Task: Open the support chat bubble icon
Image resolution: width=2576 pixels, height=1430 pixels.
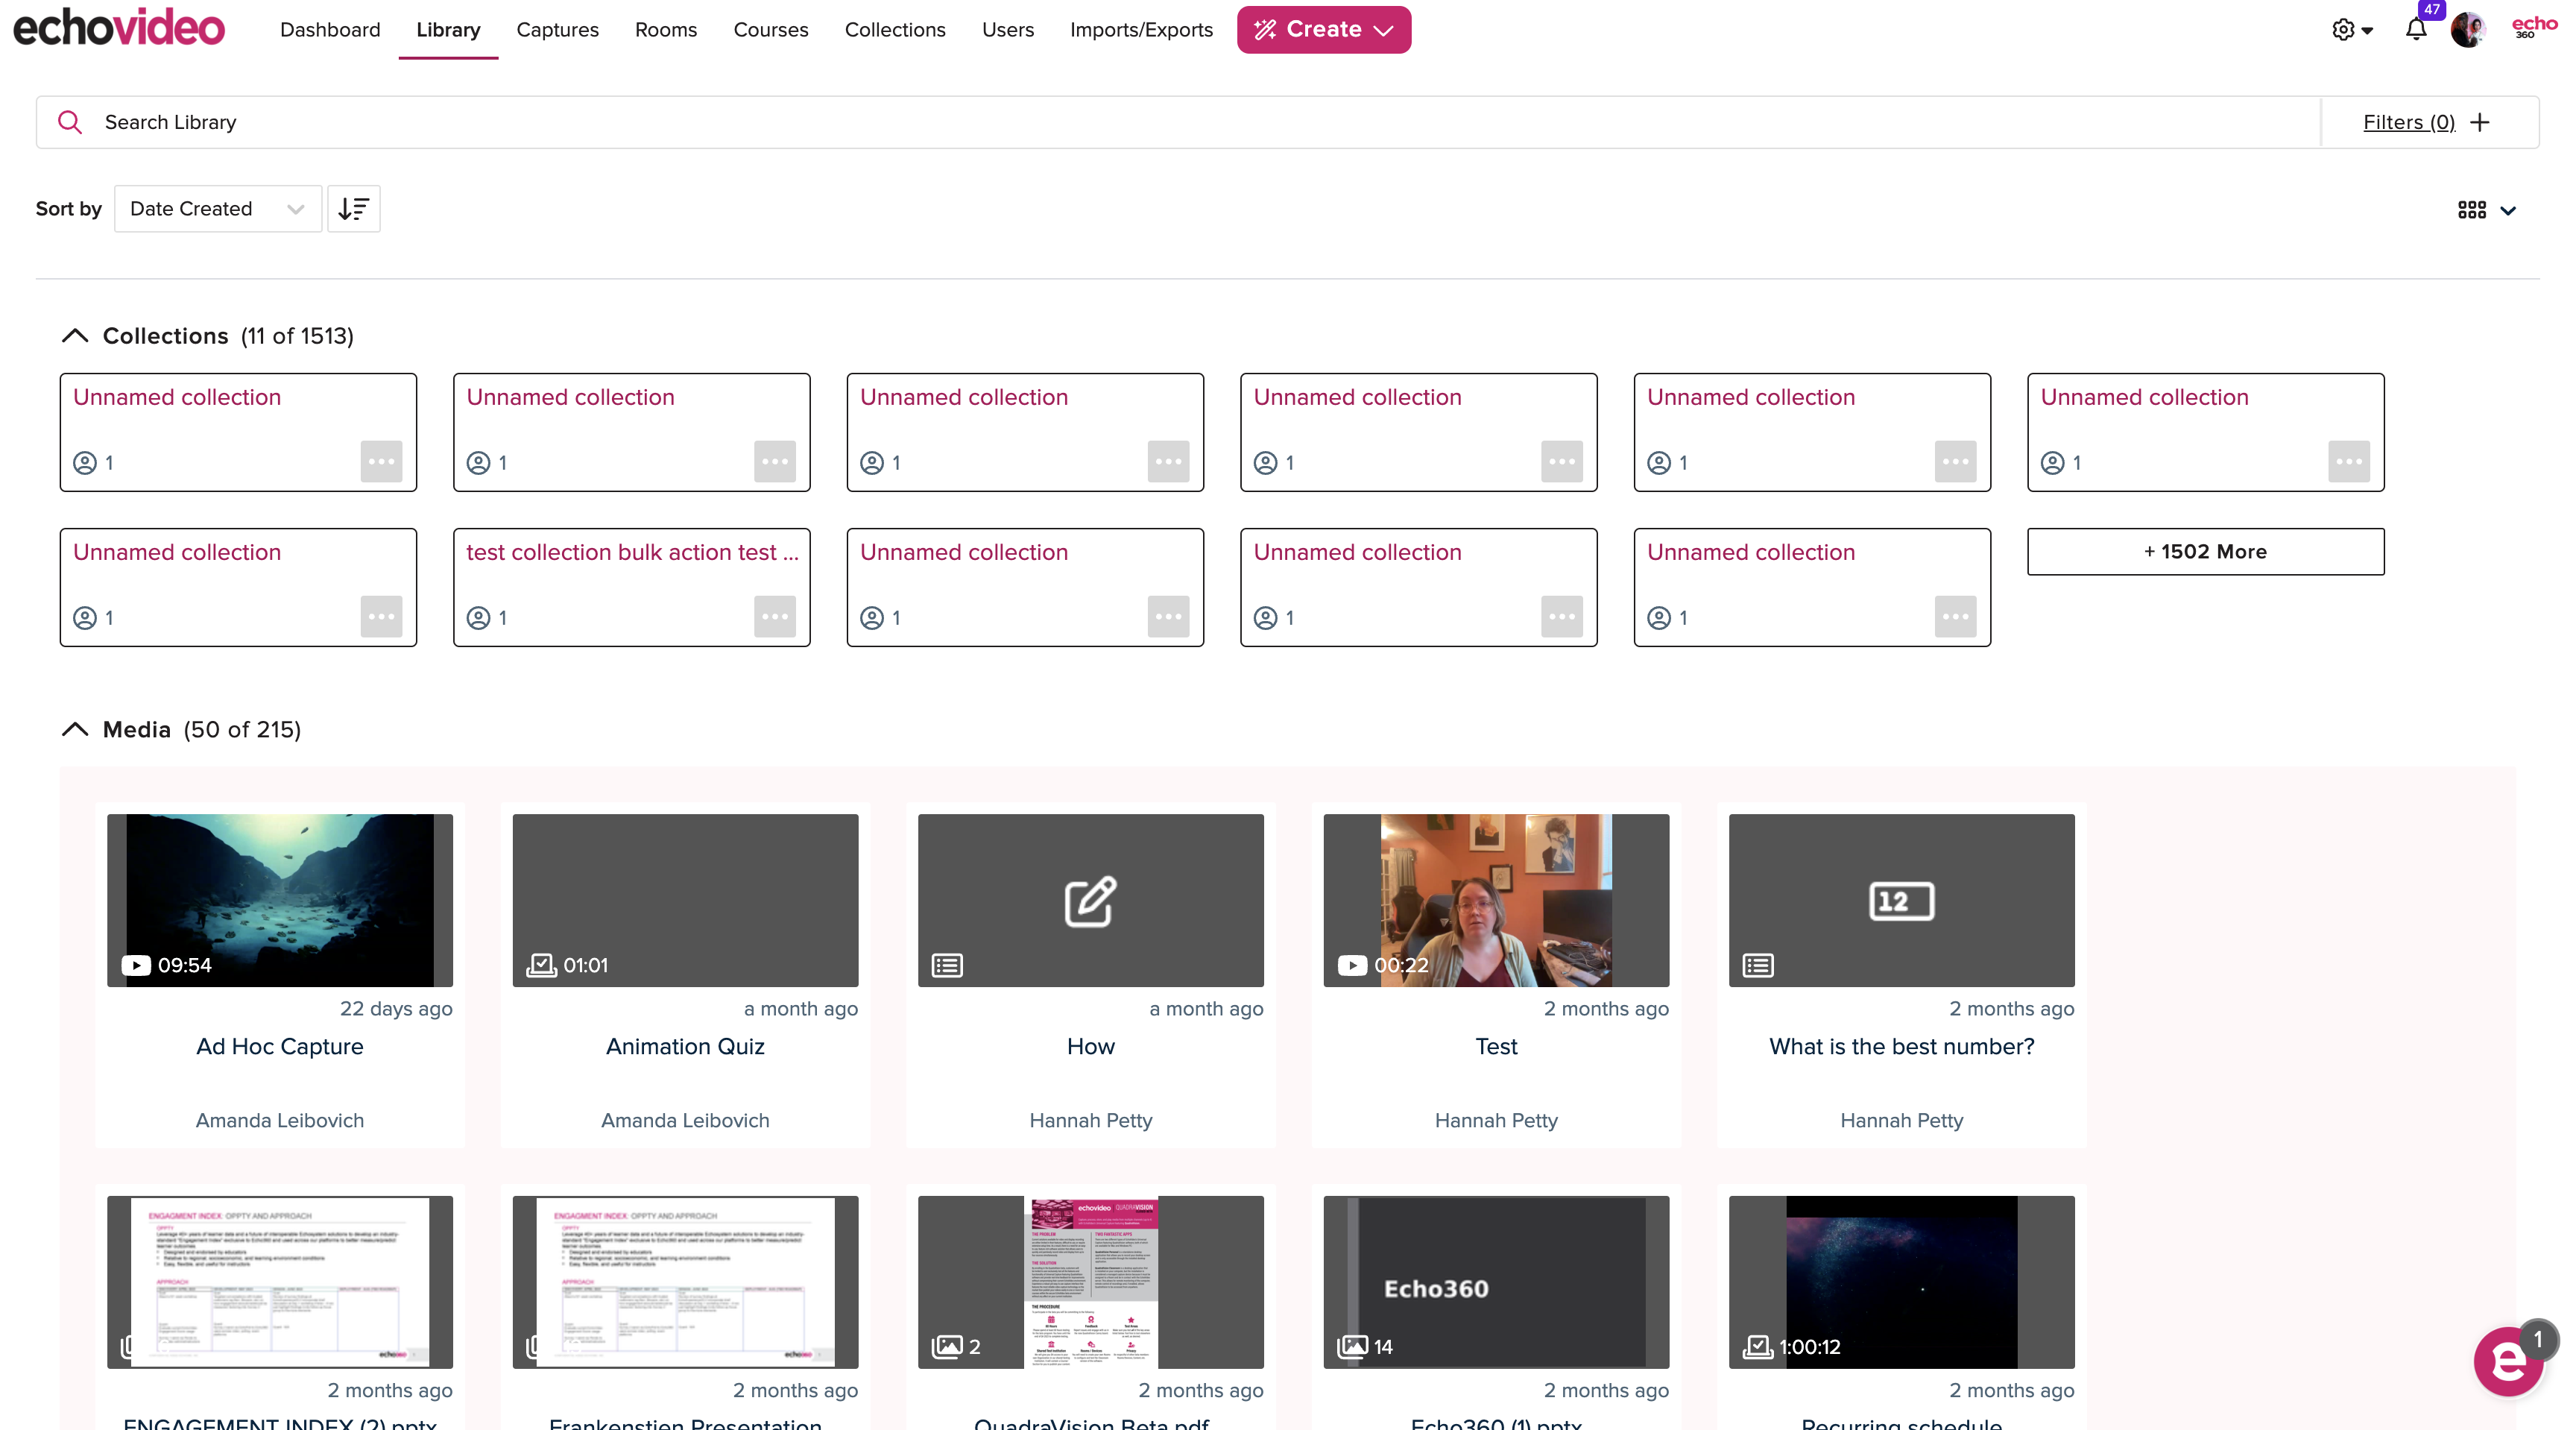Action: [2508, 1362]
